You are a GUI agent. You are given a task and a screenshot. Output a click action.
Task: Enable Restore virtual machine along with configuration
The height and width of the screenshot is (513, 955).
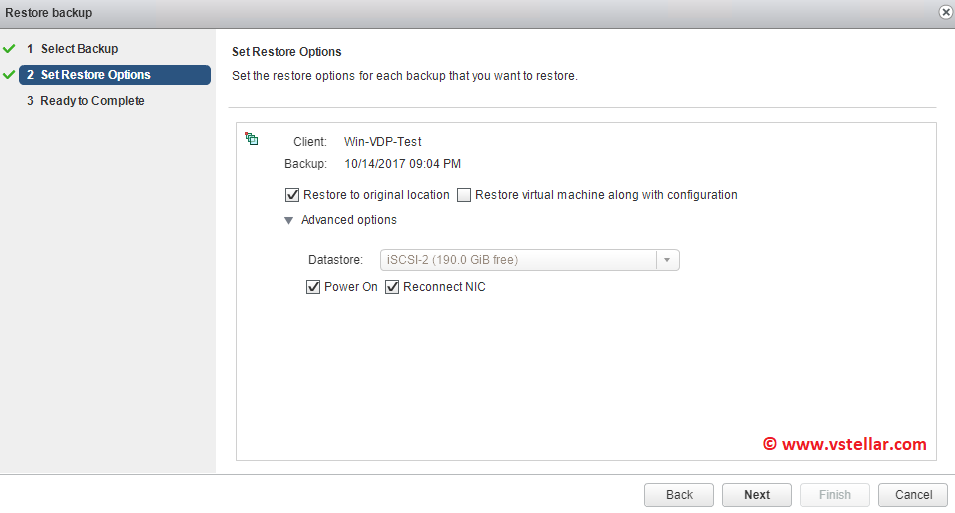tap(464, 195)
